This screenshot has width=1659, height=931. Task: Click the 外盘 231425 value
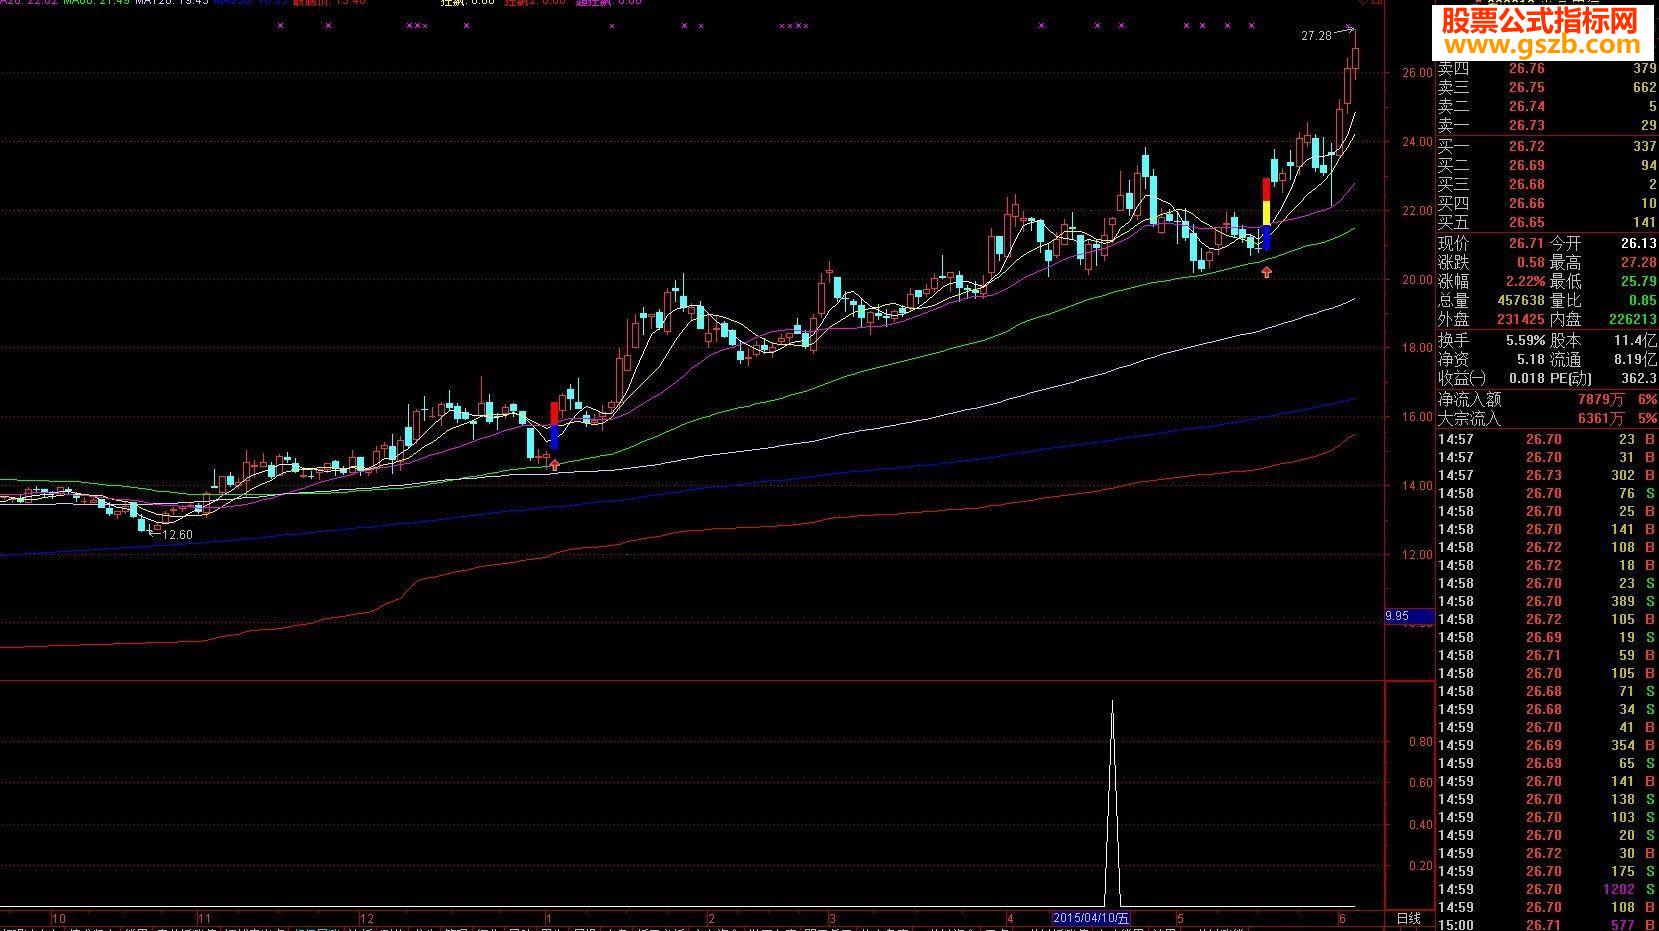point(1521,320)
